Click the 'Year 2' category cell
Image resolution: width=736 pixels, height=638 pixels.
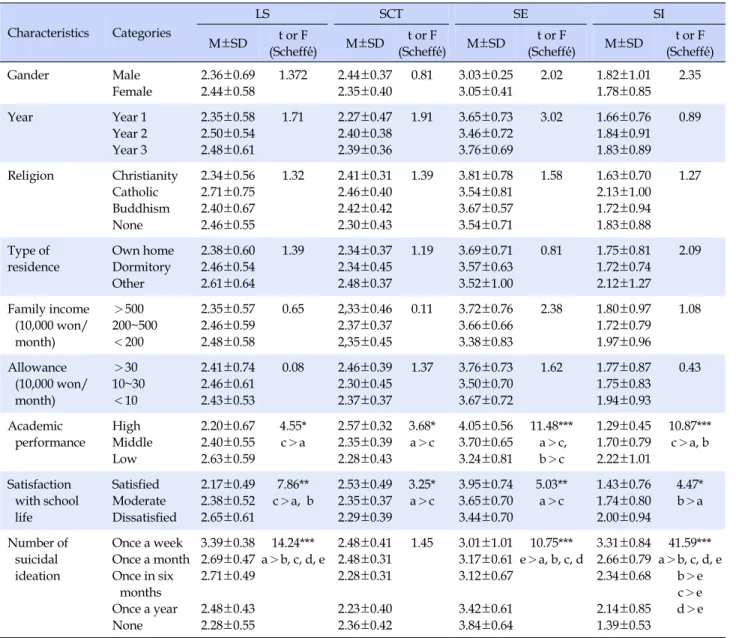tap(130, 134)
